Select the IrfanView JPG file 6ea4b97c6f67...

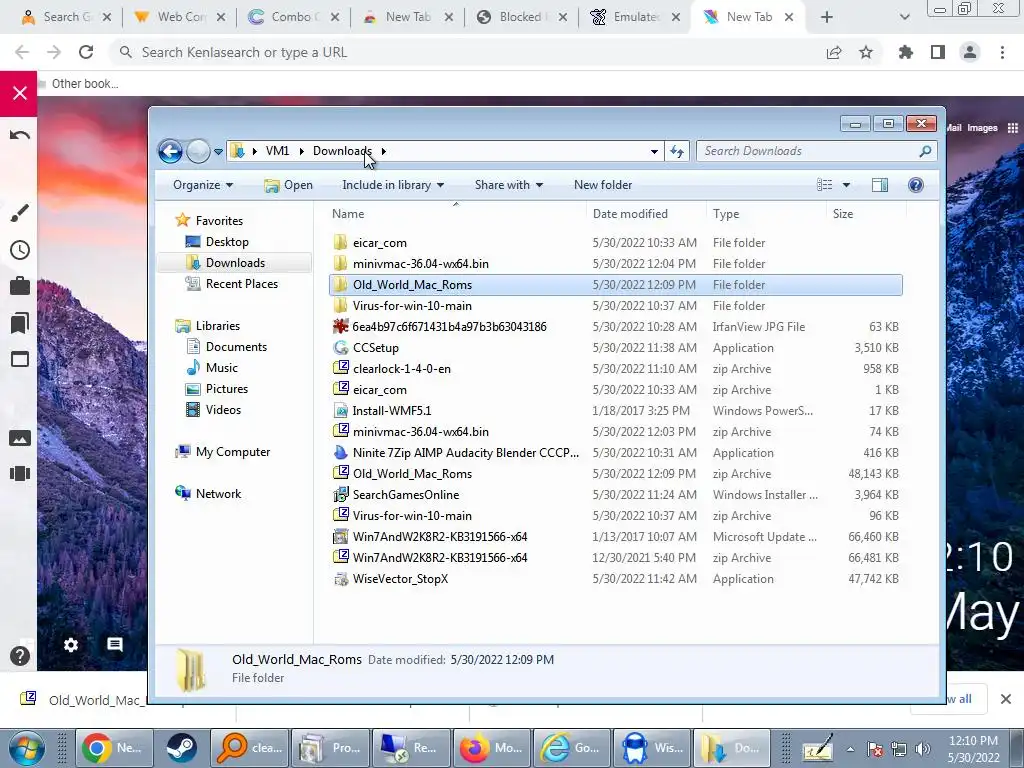[x=615, y=327]
